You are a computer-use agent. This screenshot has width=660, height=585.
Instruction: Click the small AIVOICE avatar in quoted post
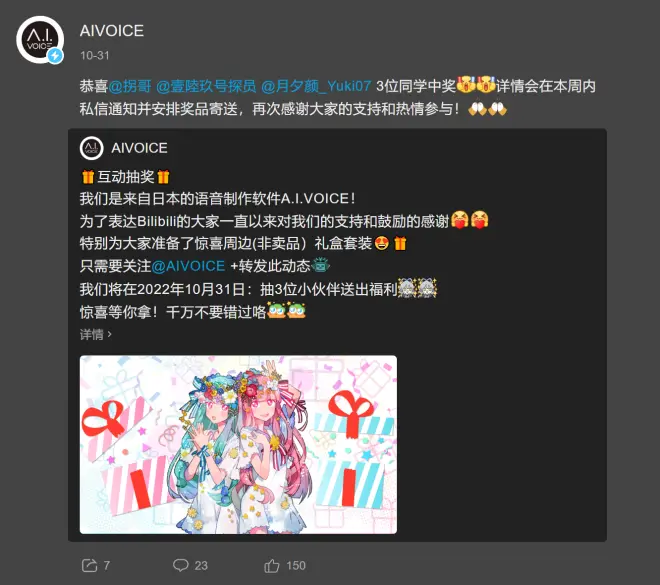click(91, 148)
